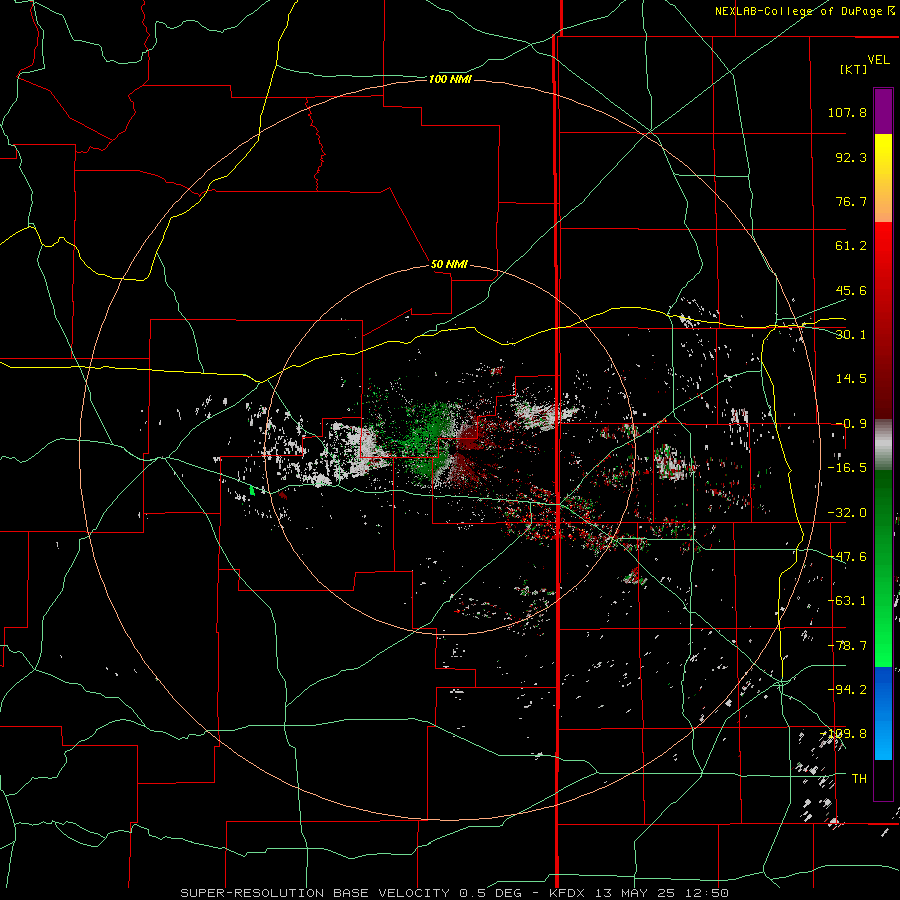Click the 107.8 velocity scale value
Image resolution: width=900 pixels, height=900 pixels.
847,112
